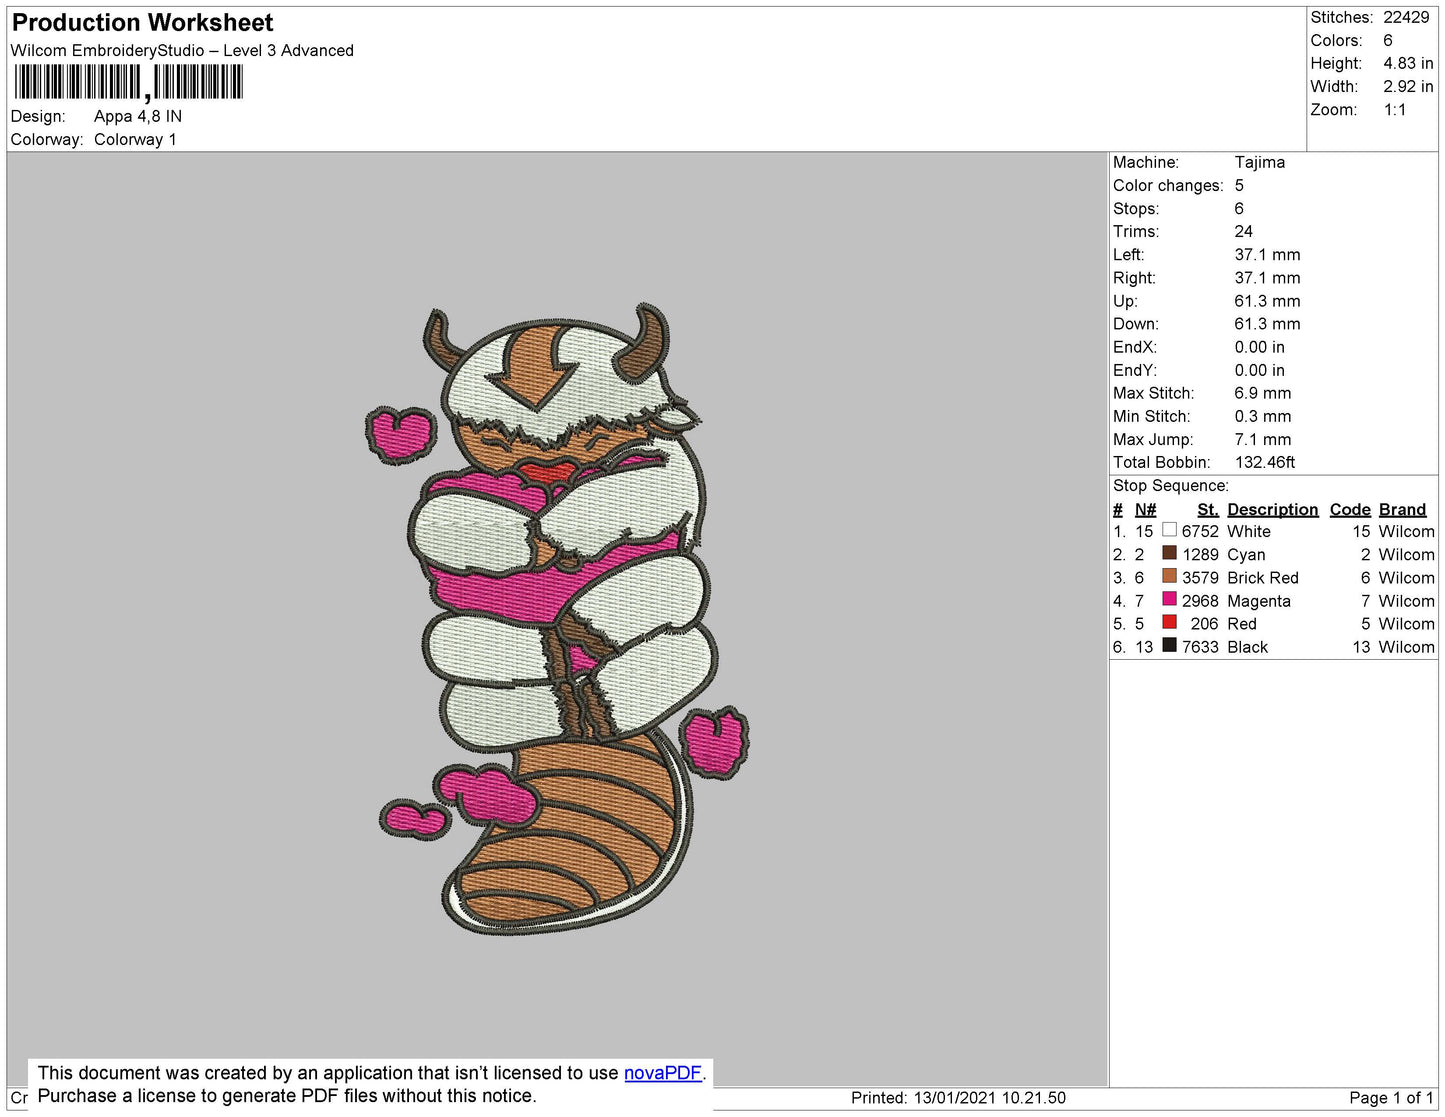The image size is (1445, 1117).
Task: Click the Height value 4.83 in
Action: [x=1408, y=64]
